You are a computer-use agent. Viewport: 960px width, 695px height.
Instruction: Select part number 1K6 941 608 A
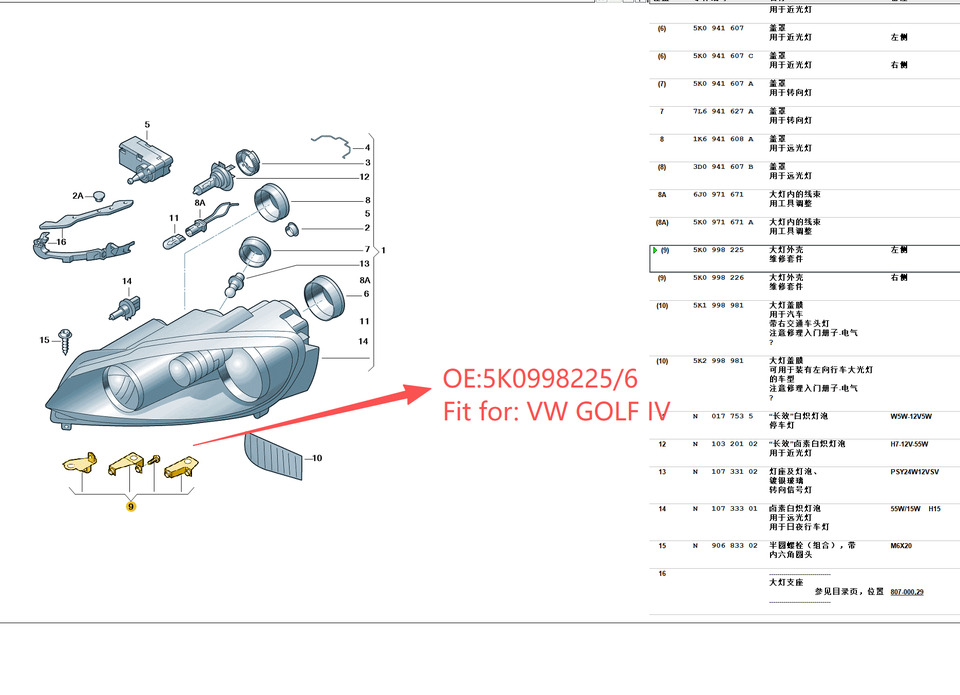723,139
